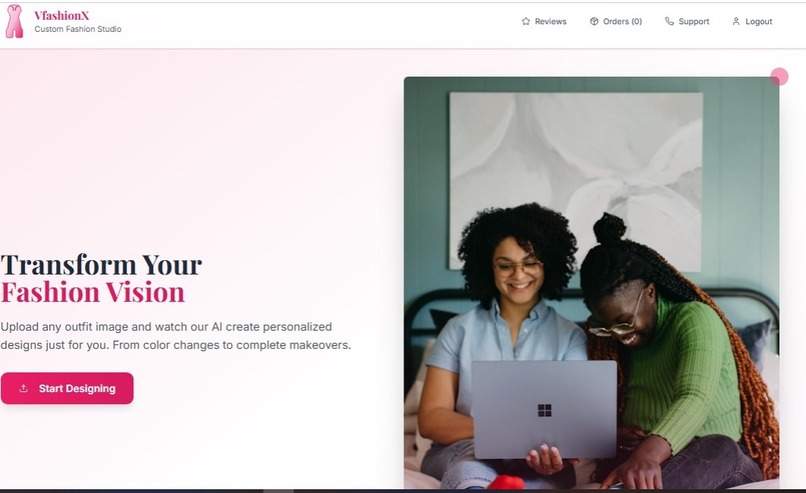Go to the Support page
The height and width of the screenshot is (493, 806).
(x=687, y=22)
